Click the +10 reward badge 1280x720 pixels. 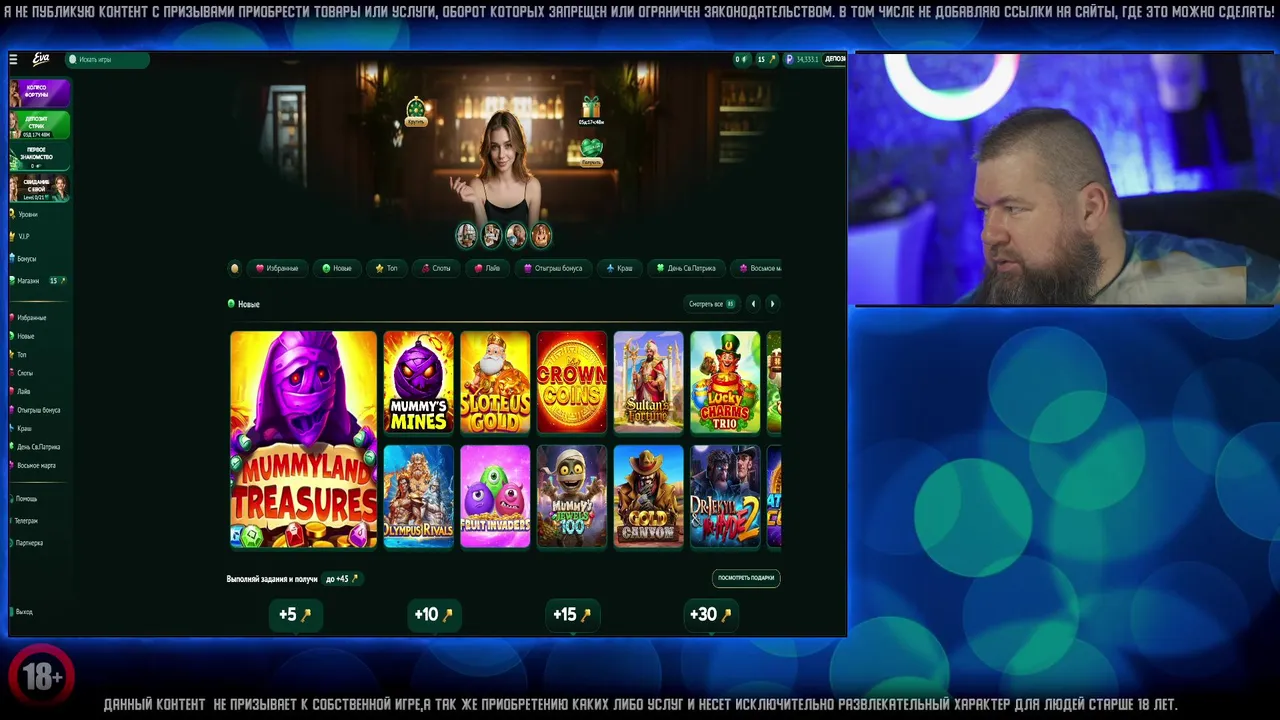[434, 615]
